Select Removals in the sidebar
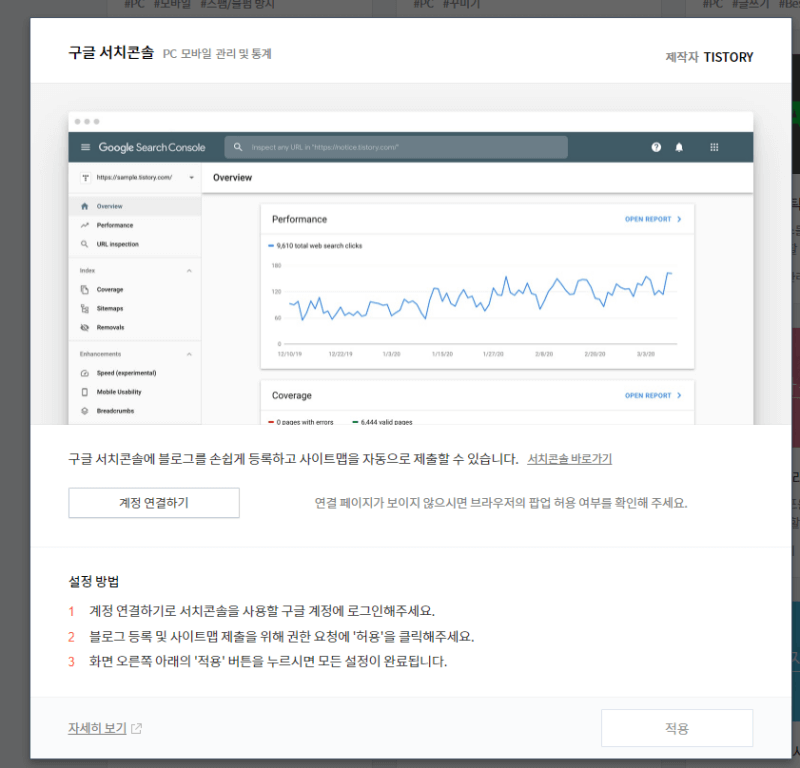 click(x=111, y=328)
